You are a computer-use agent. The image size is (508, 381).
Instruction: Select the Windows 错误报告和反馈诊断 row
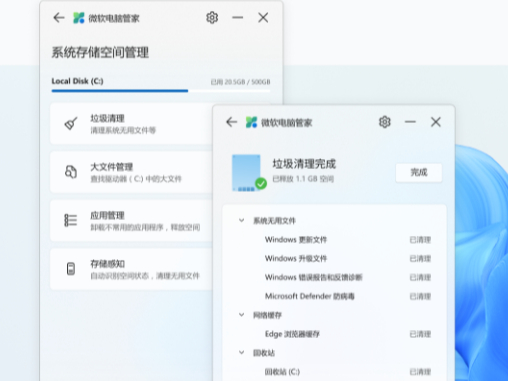point(334,277)
